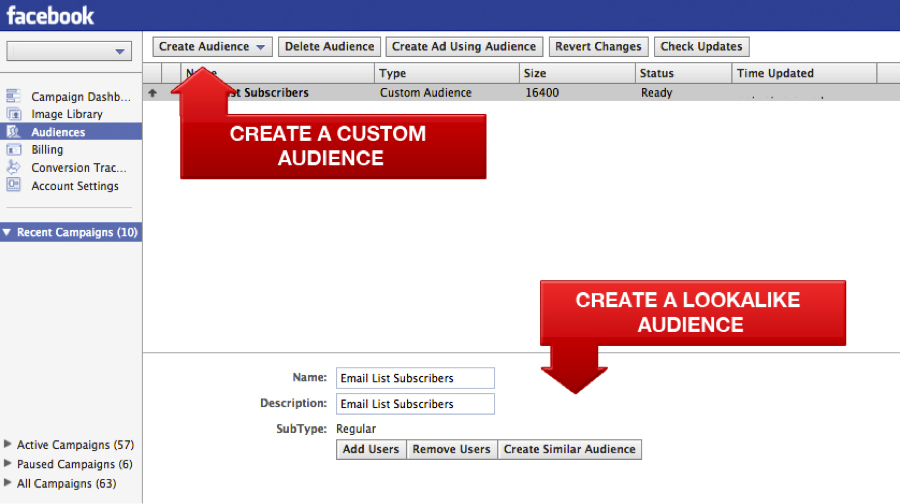Click the Ready status cell
The image size is (900, 504).
[x=656, y=92]
